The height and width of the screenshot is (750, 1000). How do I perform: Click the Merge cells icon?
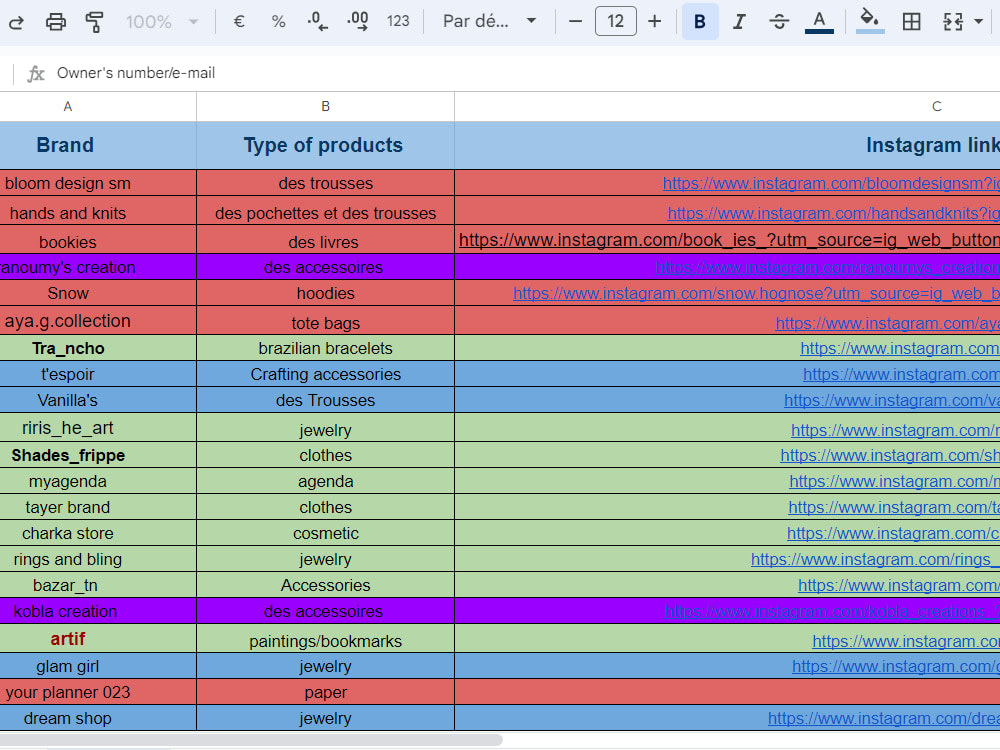[953, 22]
